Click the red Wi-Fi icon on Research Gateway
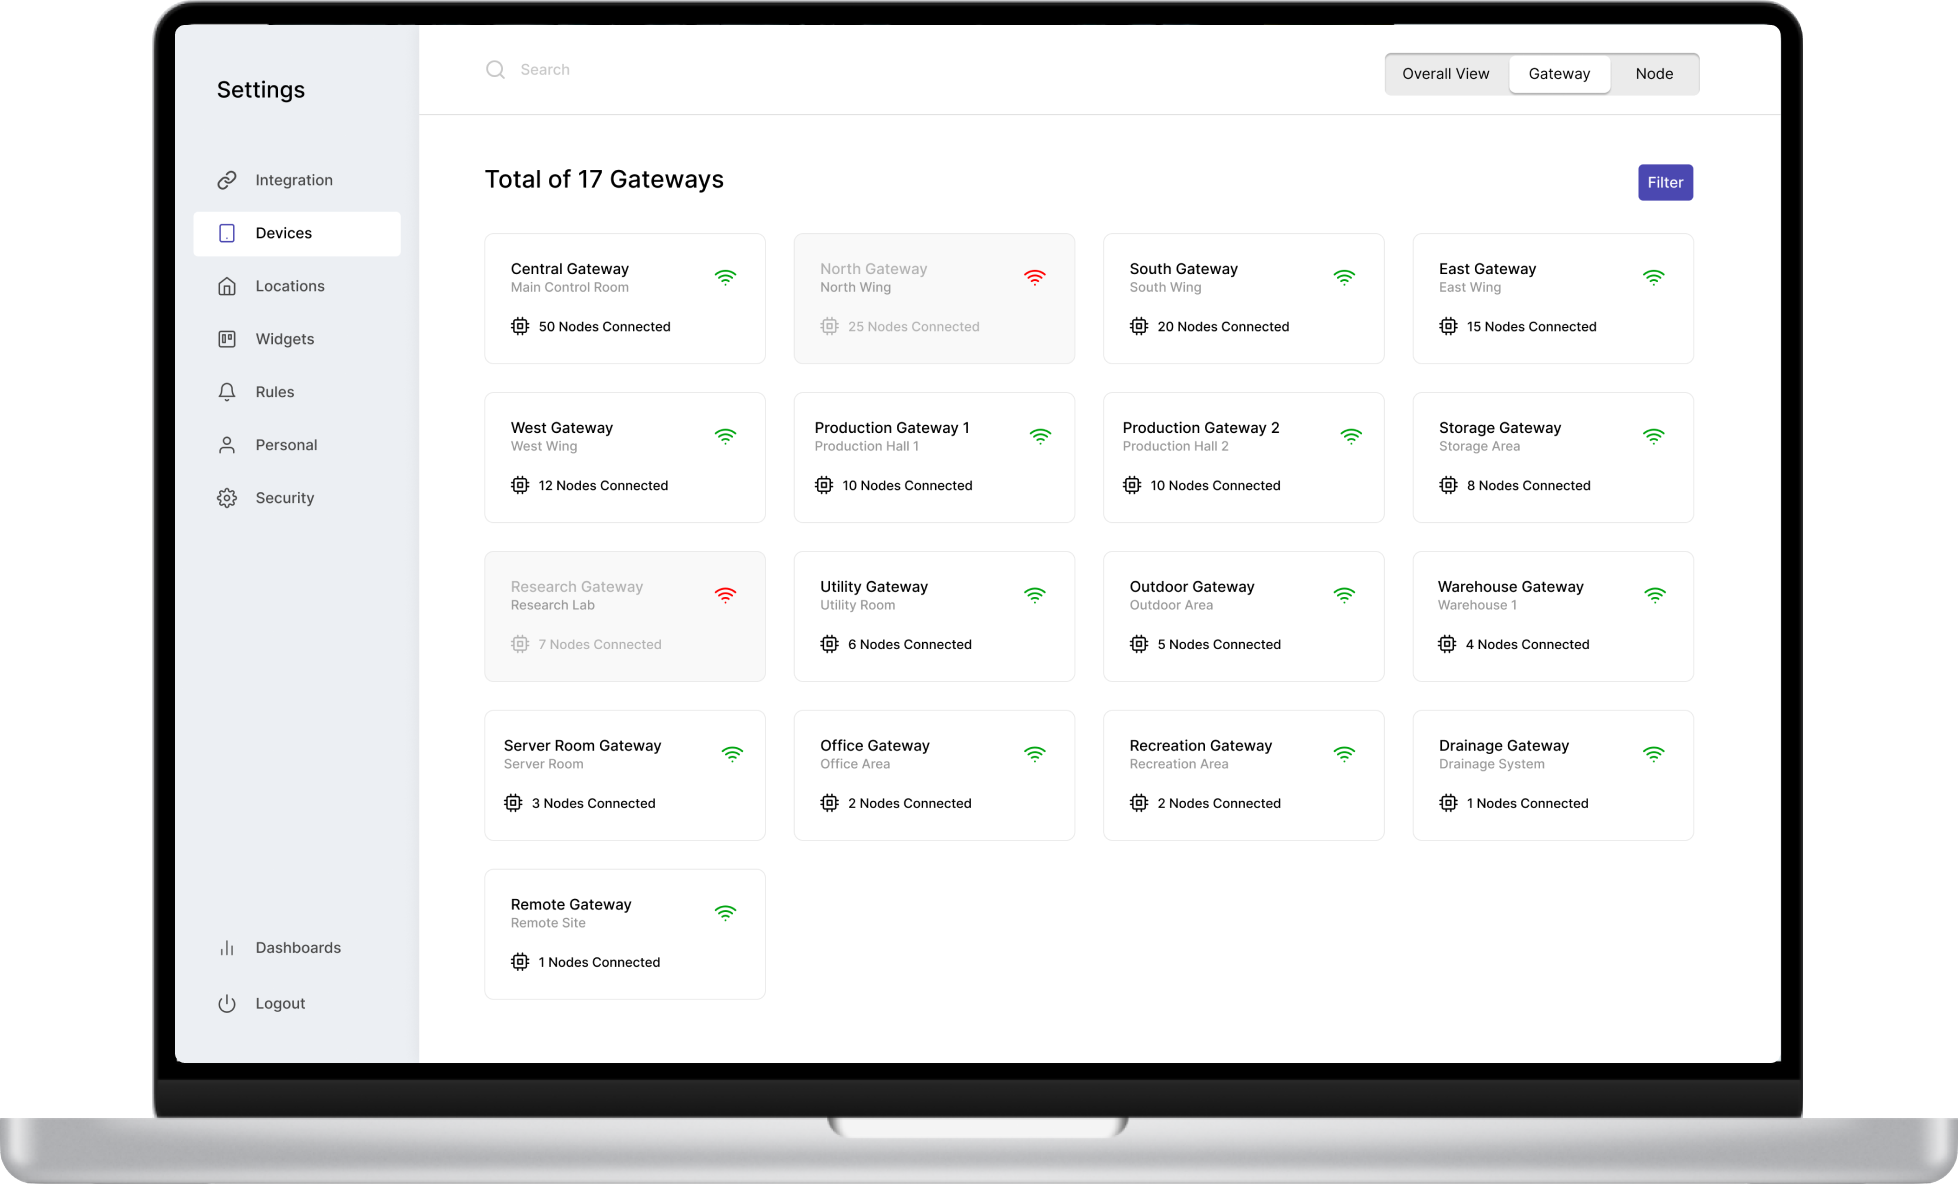Image resolution: width=1958 pixels, height=1184 pixels. pyautogui.click(x=726, y=595)
